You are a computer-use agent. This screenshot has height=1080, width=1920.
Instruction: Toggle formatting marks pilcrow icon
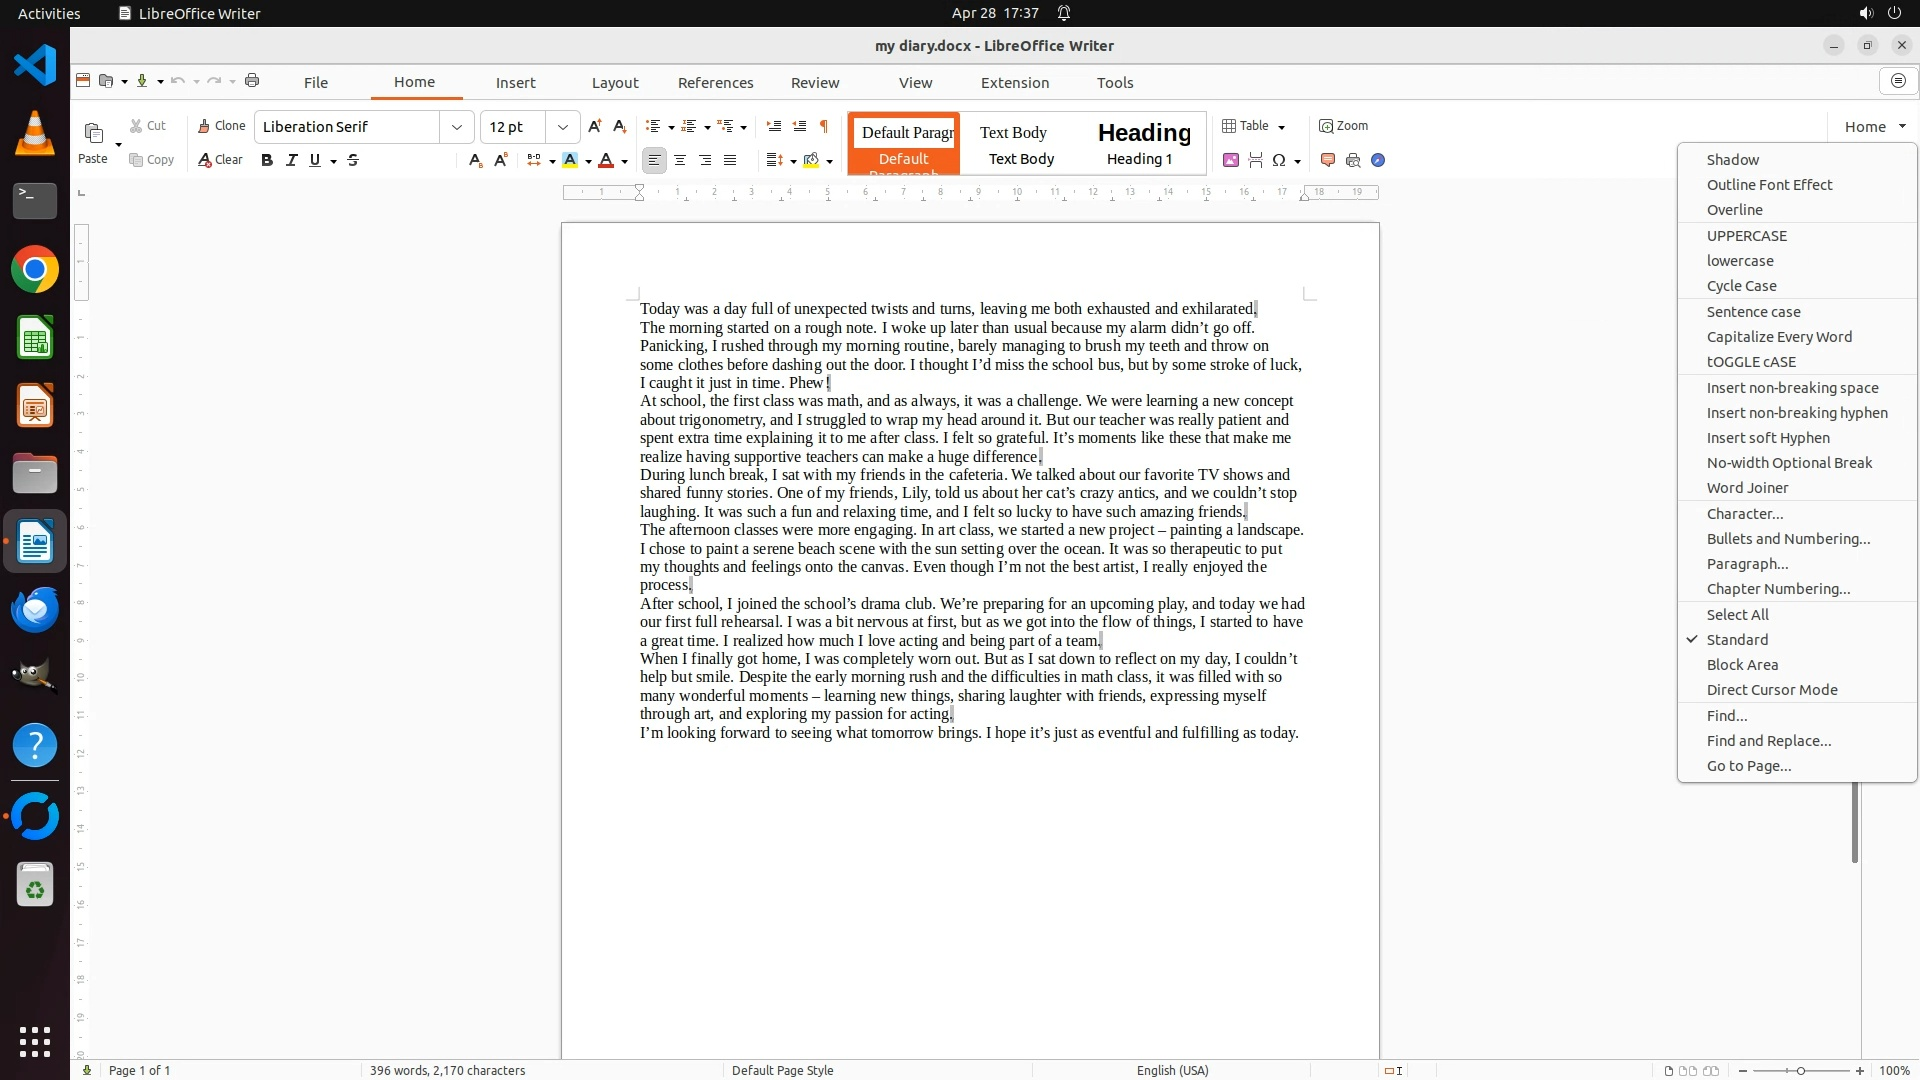coord(824,126)
